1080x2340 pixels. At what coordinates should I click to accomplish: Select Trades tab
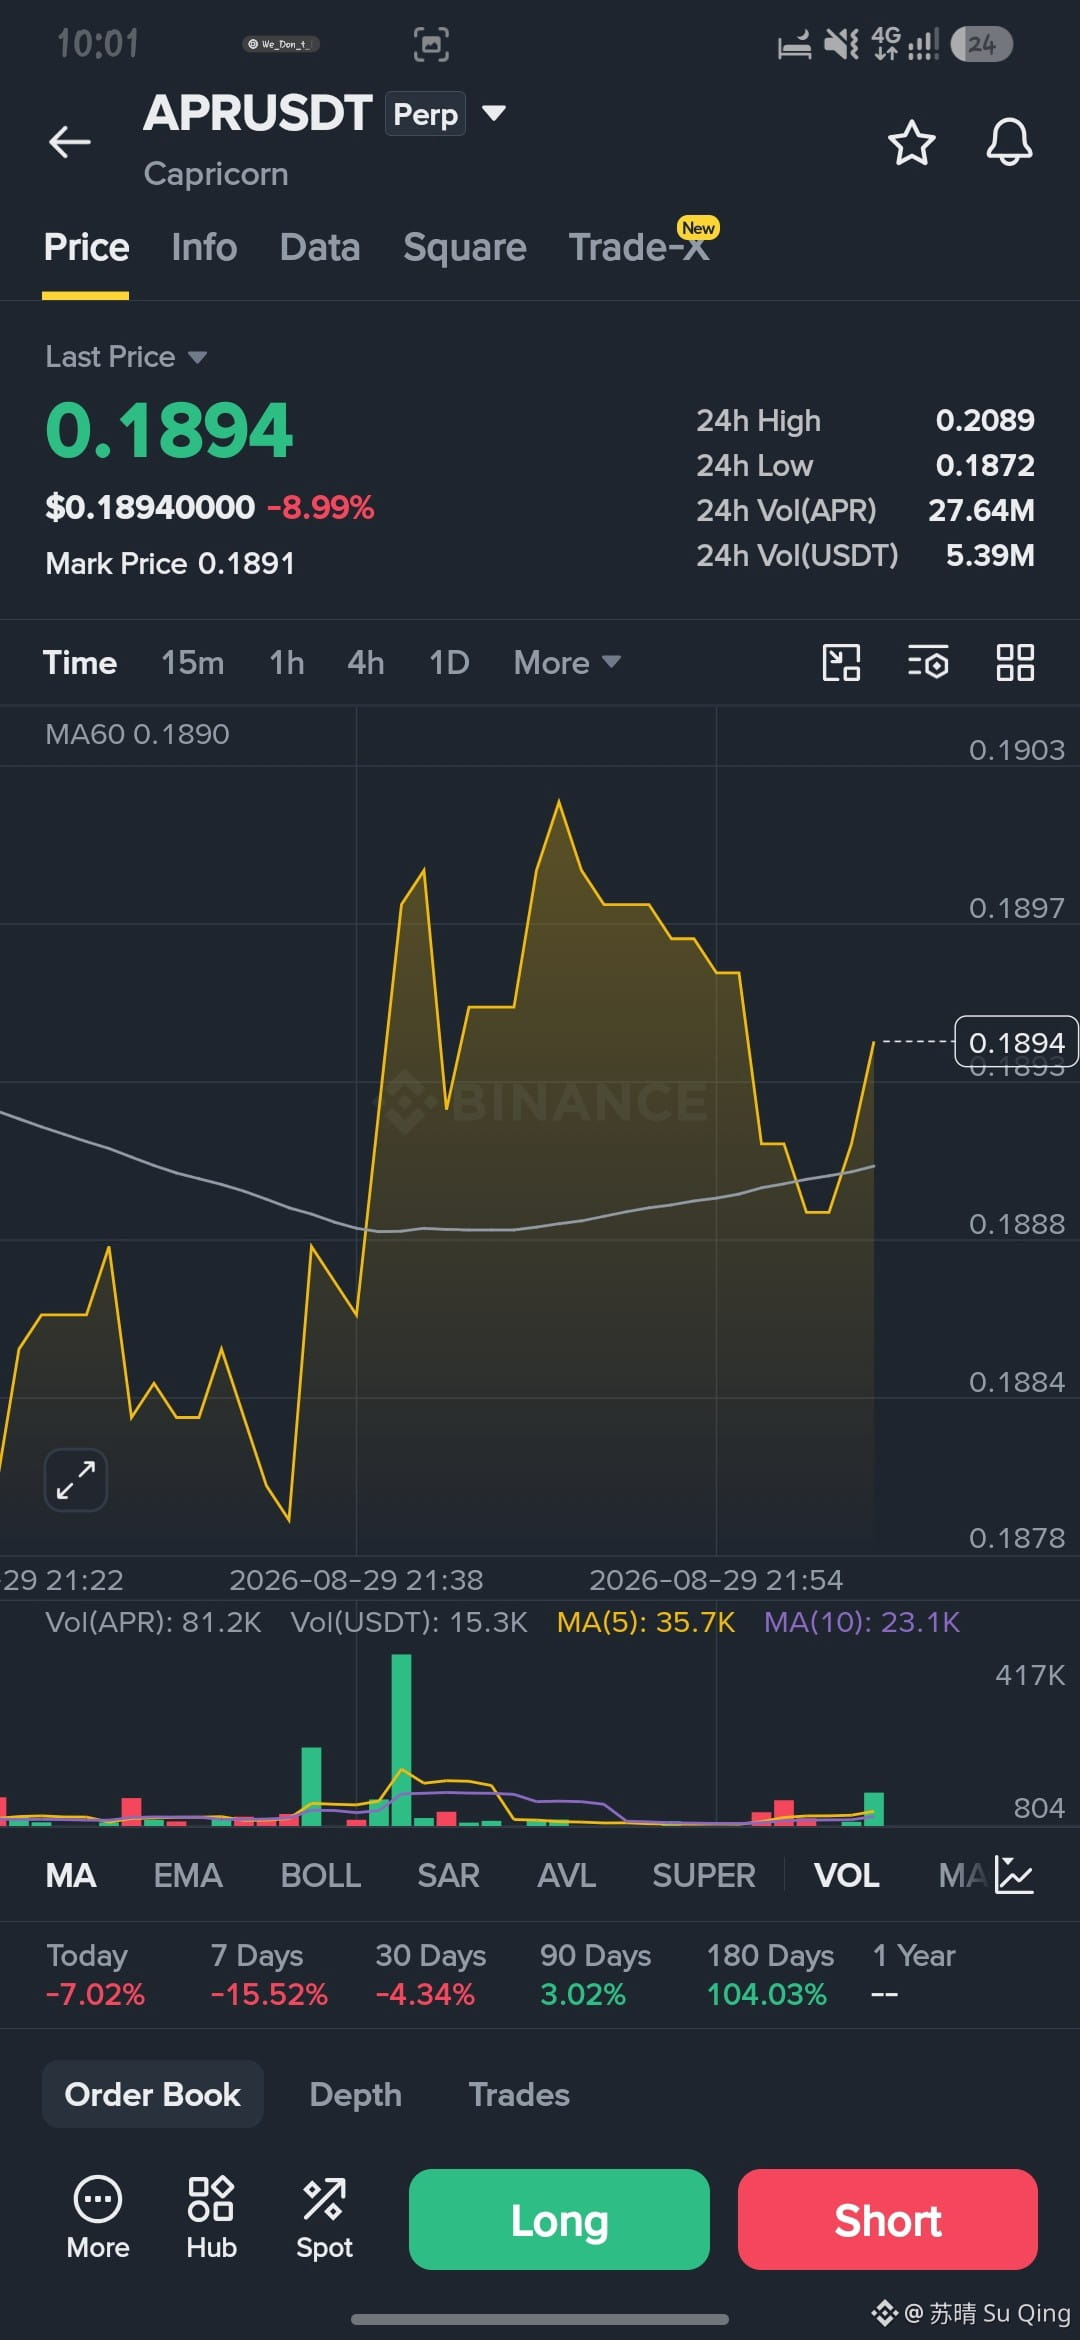click(519, 2094)
